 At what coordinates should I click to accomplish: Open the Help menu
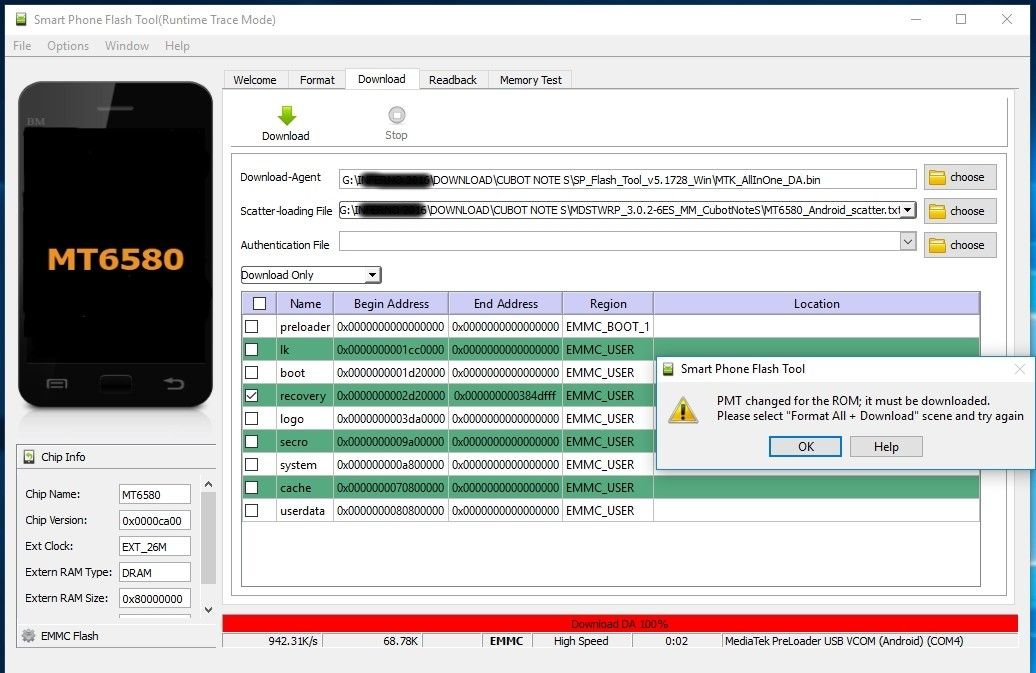(177, 46)
